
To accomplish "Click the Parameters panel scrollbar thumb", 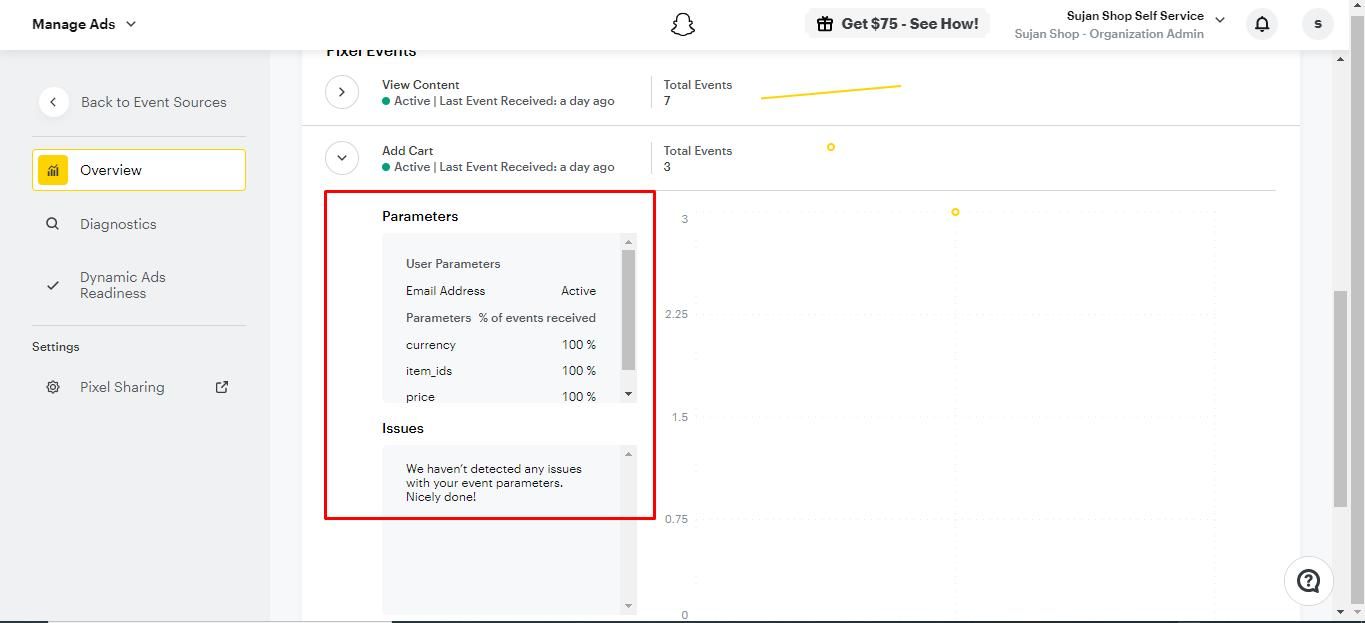I will [628, 309].
